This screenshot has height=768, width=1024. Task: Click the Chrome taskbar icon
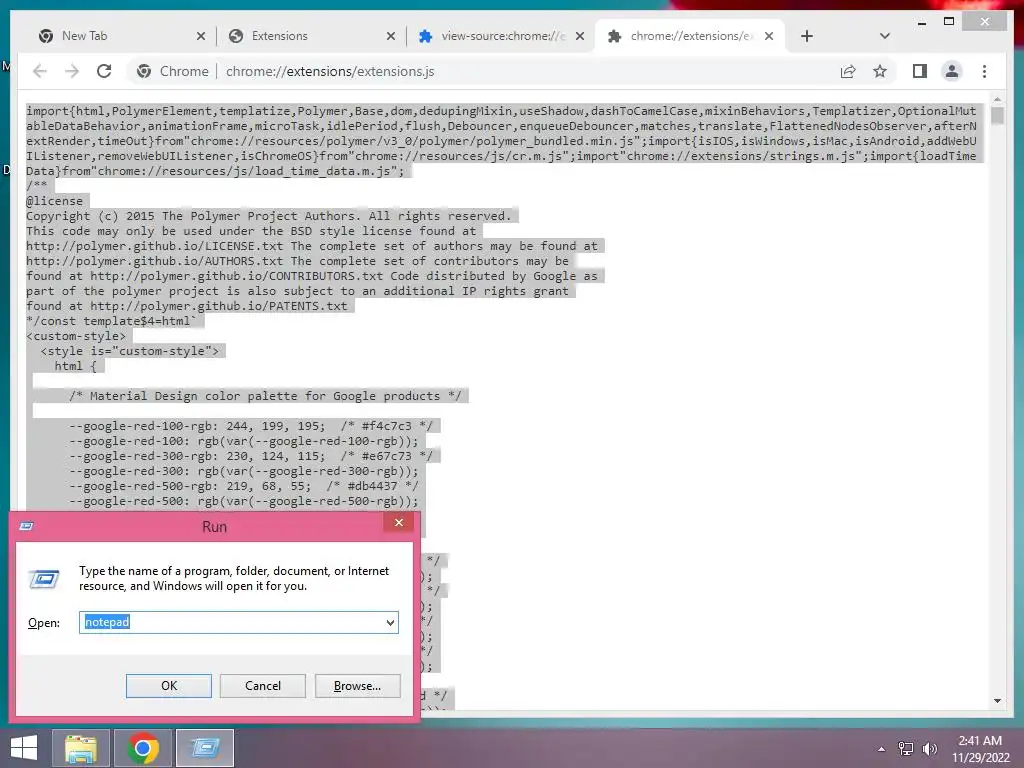(143, 748)
